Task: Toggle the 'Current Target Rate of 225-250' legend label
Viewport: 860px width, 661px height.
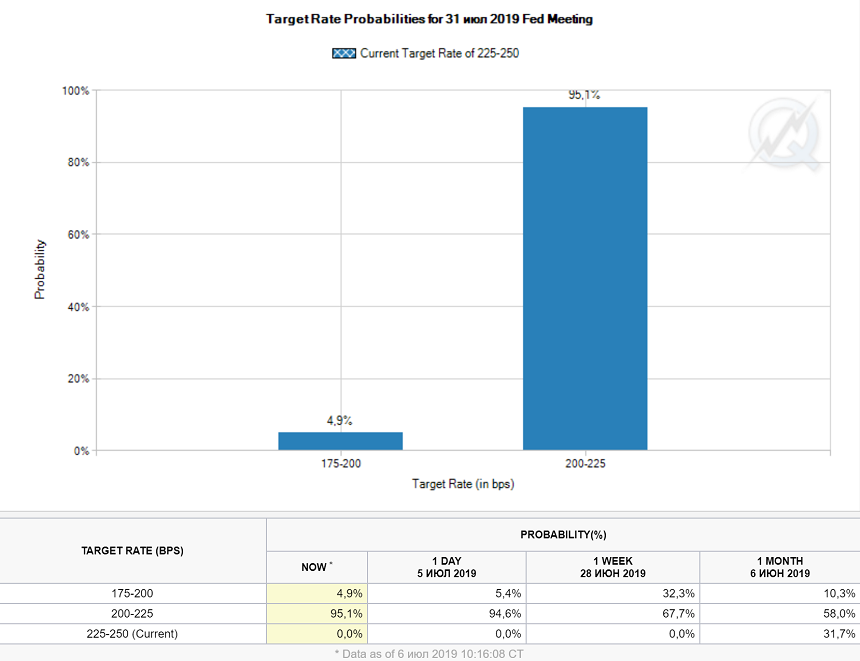Action: click(439, 53)
